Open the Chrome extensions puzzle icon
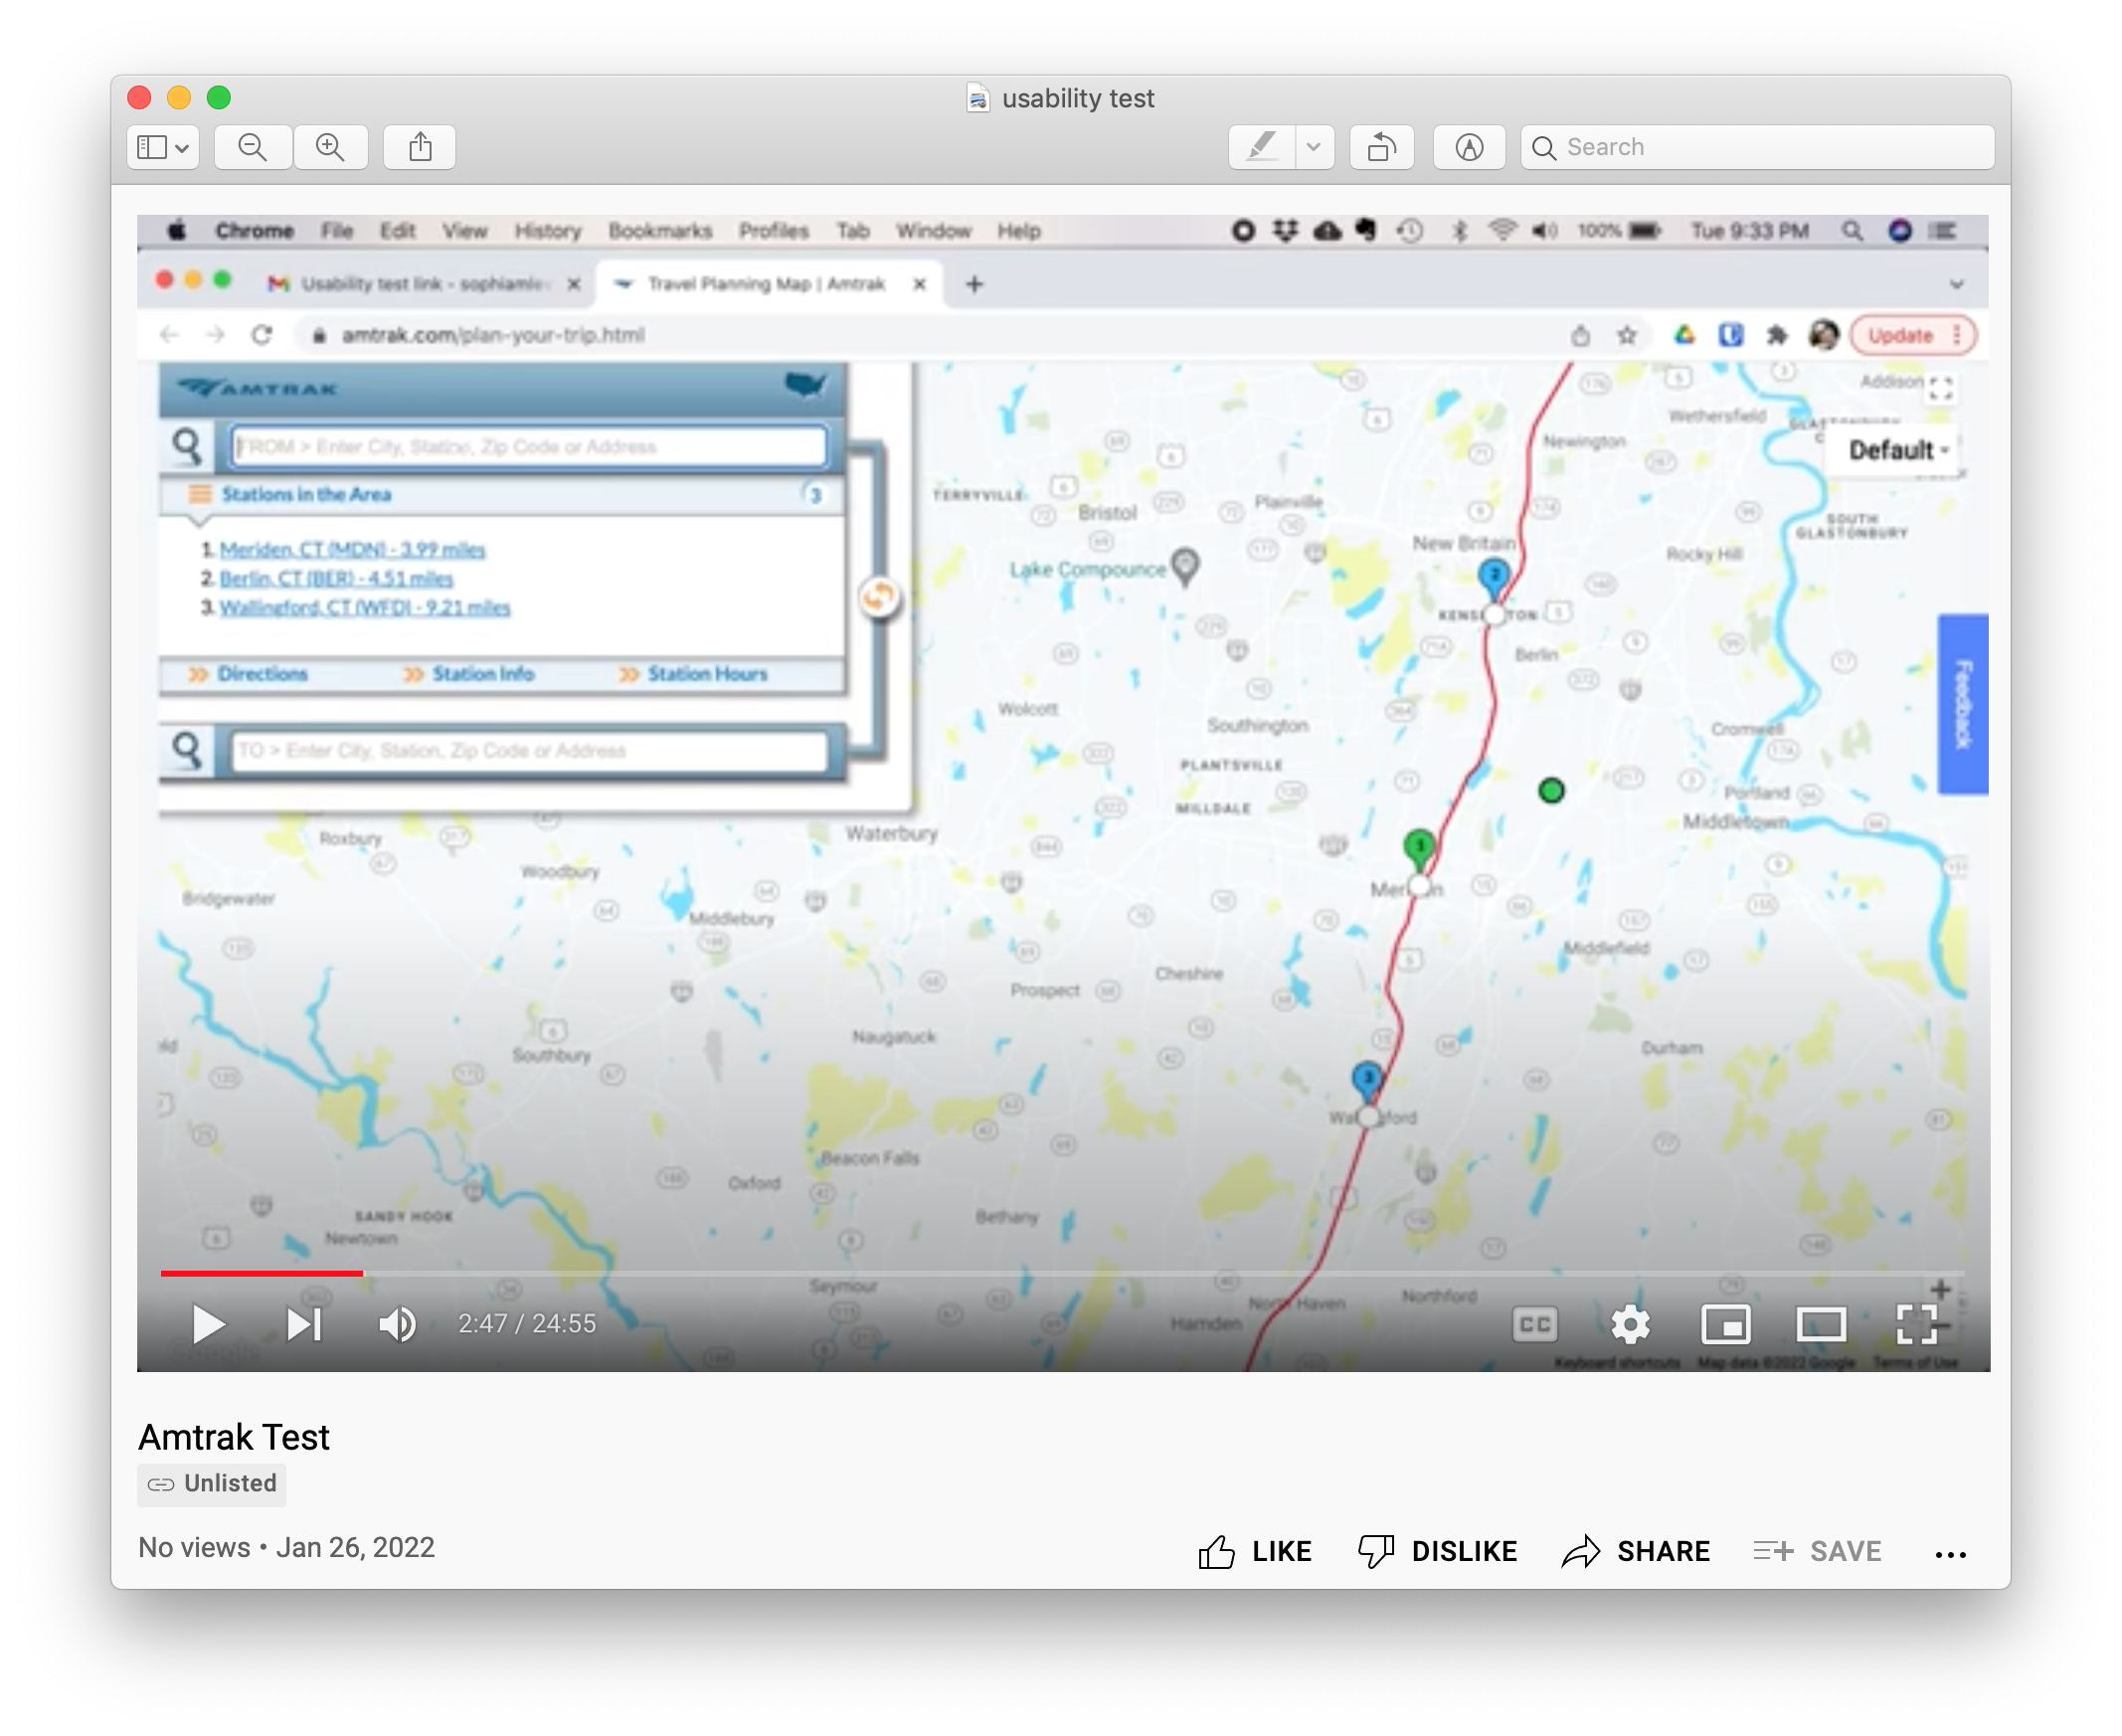Screen dimensions: 2122x1736 [1776, 335]
